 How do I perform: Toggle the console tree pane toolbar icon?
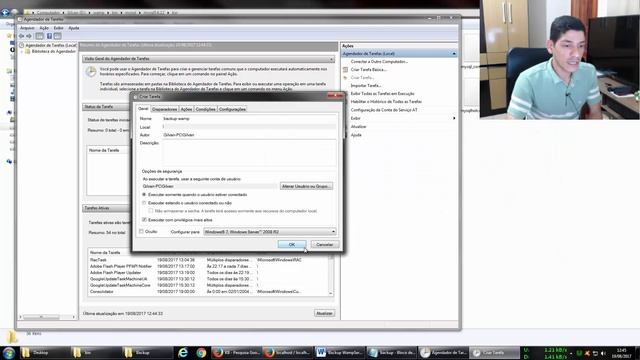pyautogui.click(x=39, y=36)
